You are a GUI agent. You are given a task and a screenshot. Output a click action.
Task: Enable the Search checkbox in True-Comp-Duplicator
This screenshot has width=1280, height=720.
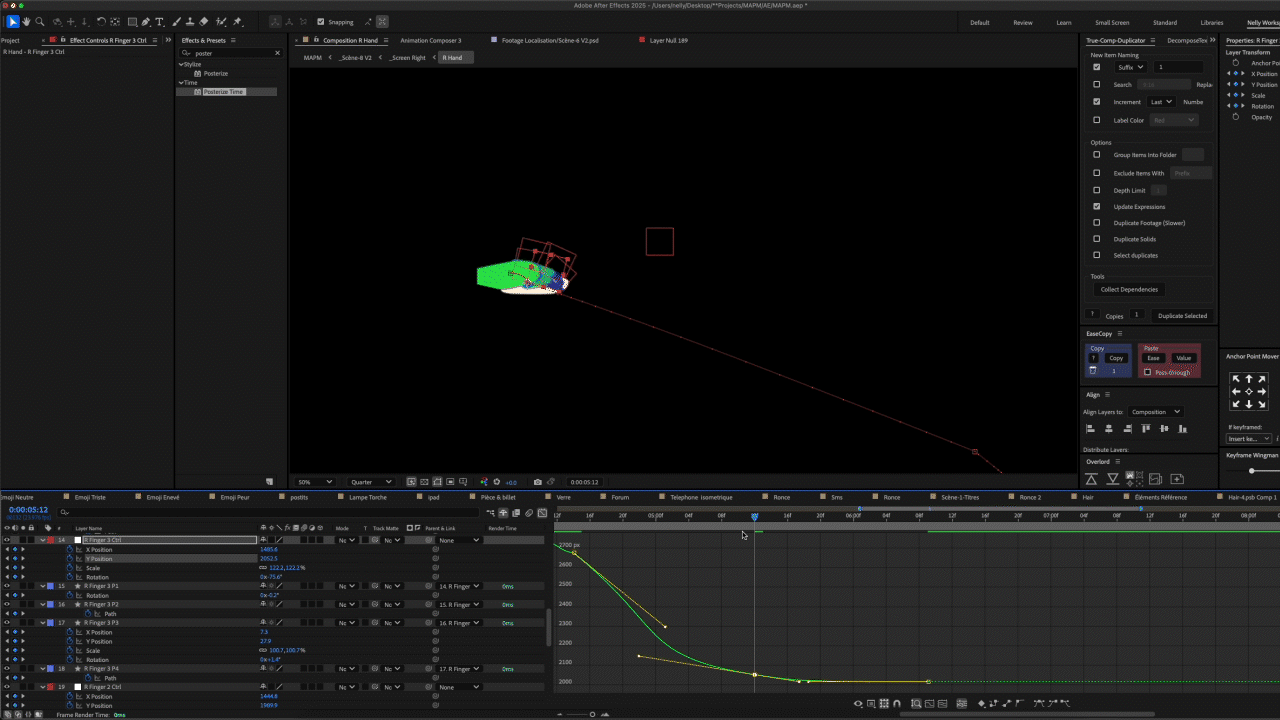[x=1096, y=84]
